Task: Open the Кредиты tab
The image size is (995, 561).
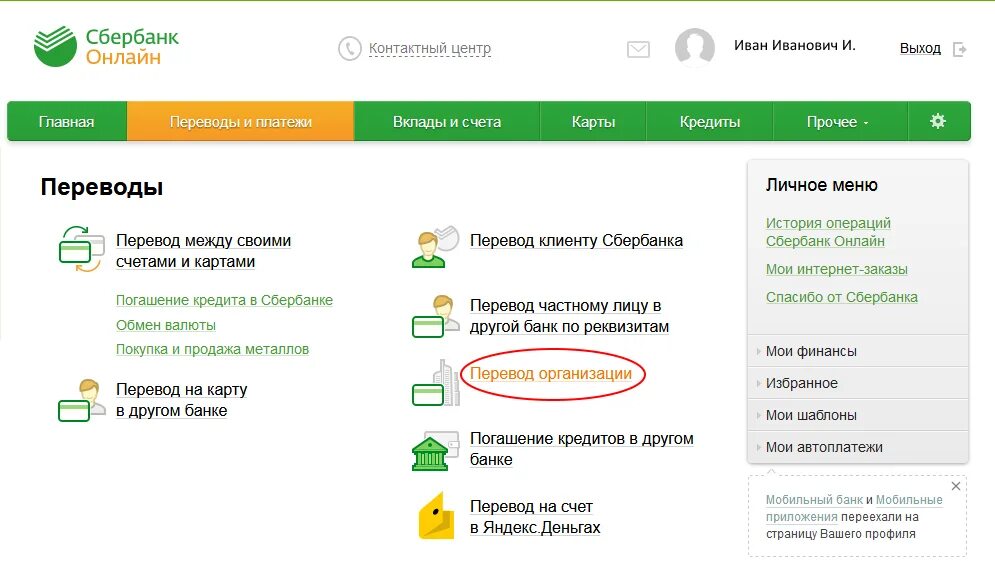Action: (709, 121)
